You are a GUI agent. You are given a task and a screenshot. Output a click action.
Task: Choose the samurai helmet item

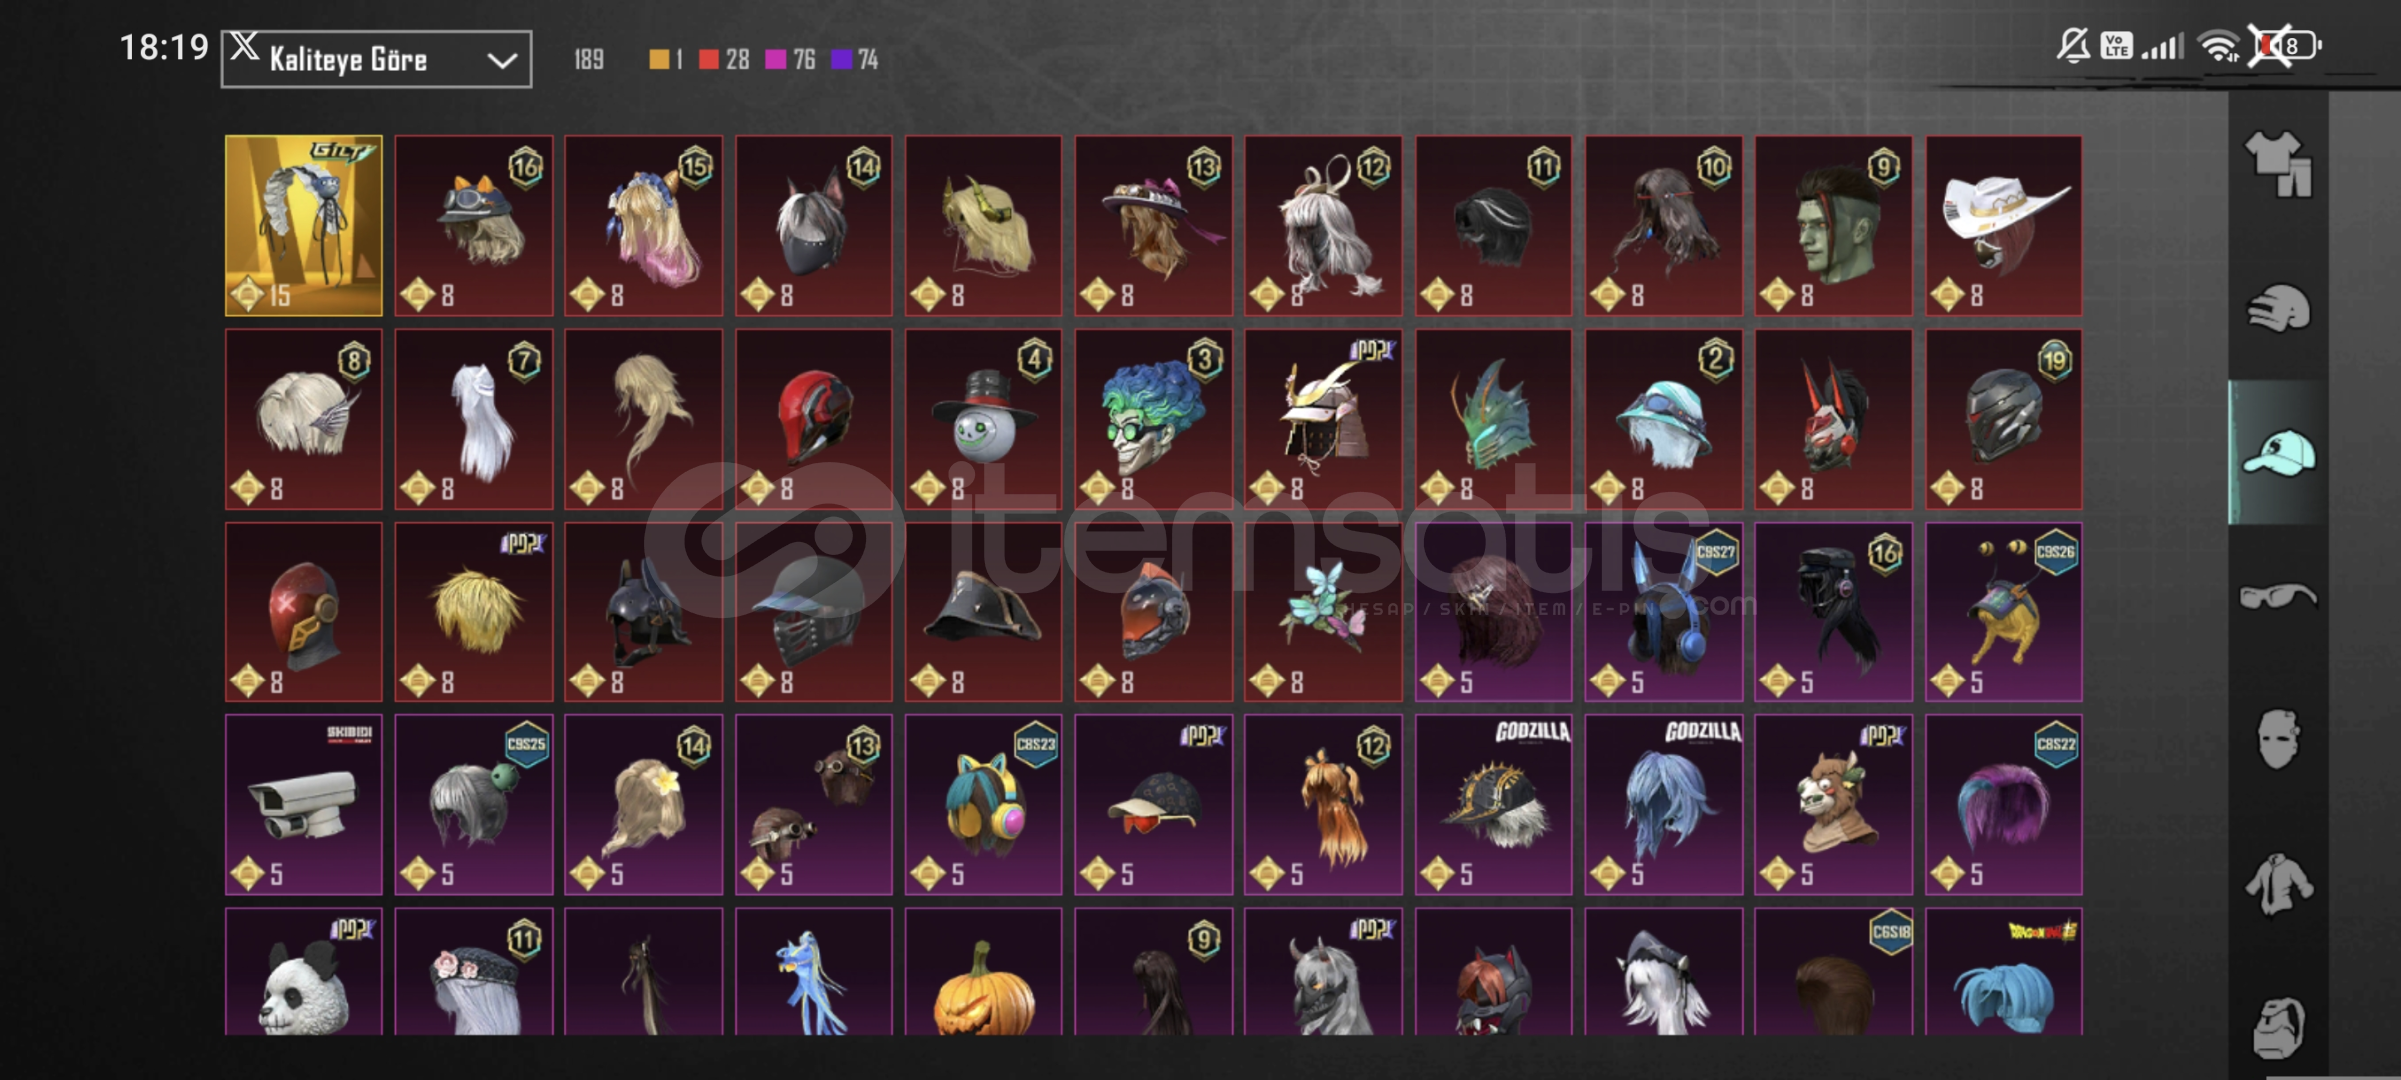(x=1323, y=419)
